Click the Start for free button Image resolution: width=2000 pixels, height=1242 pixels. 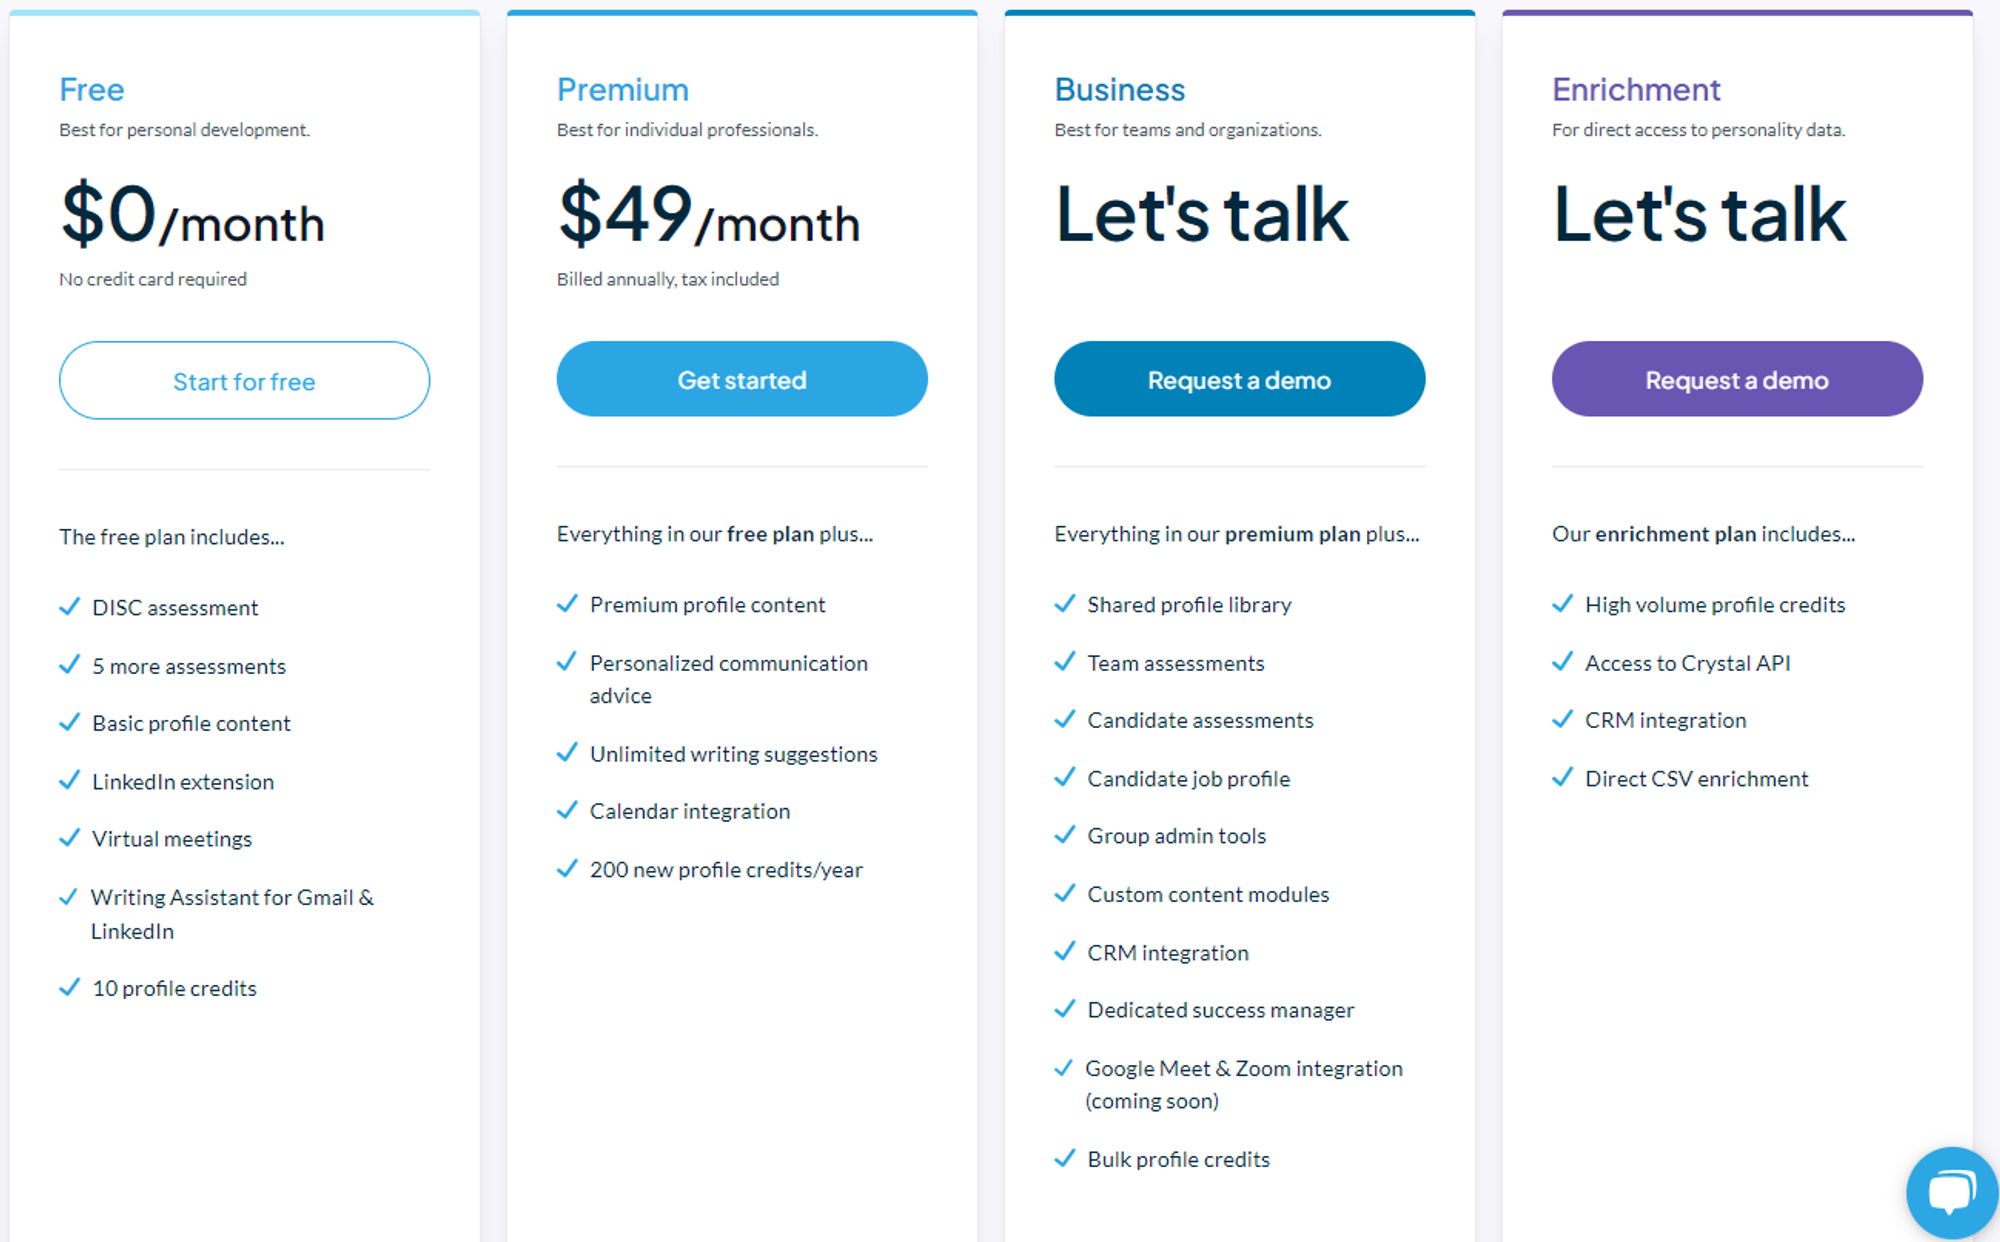pos(244,381)
